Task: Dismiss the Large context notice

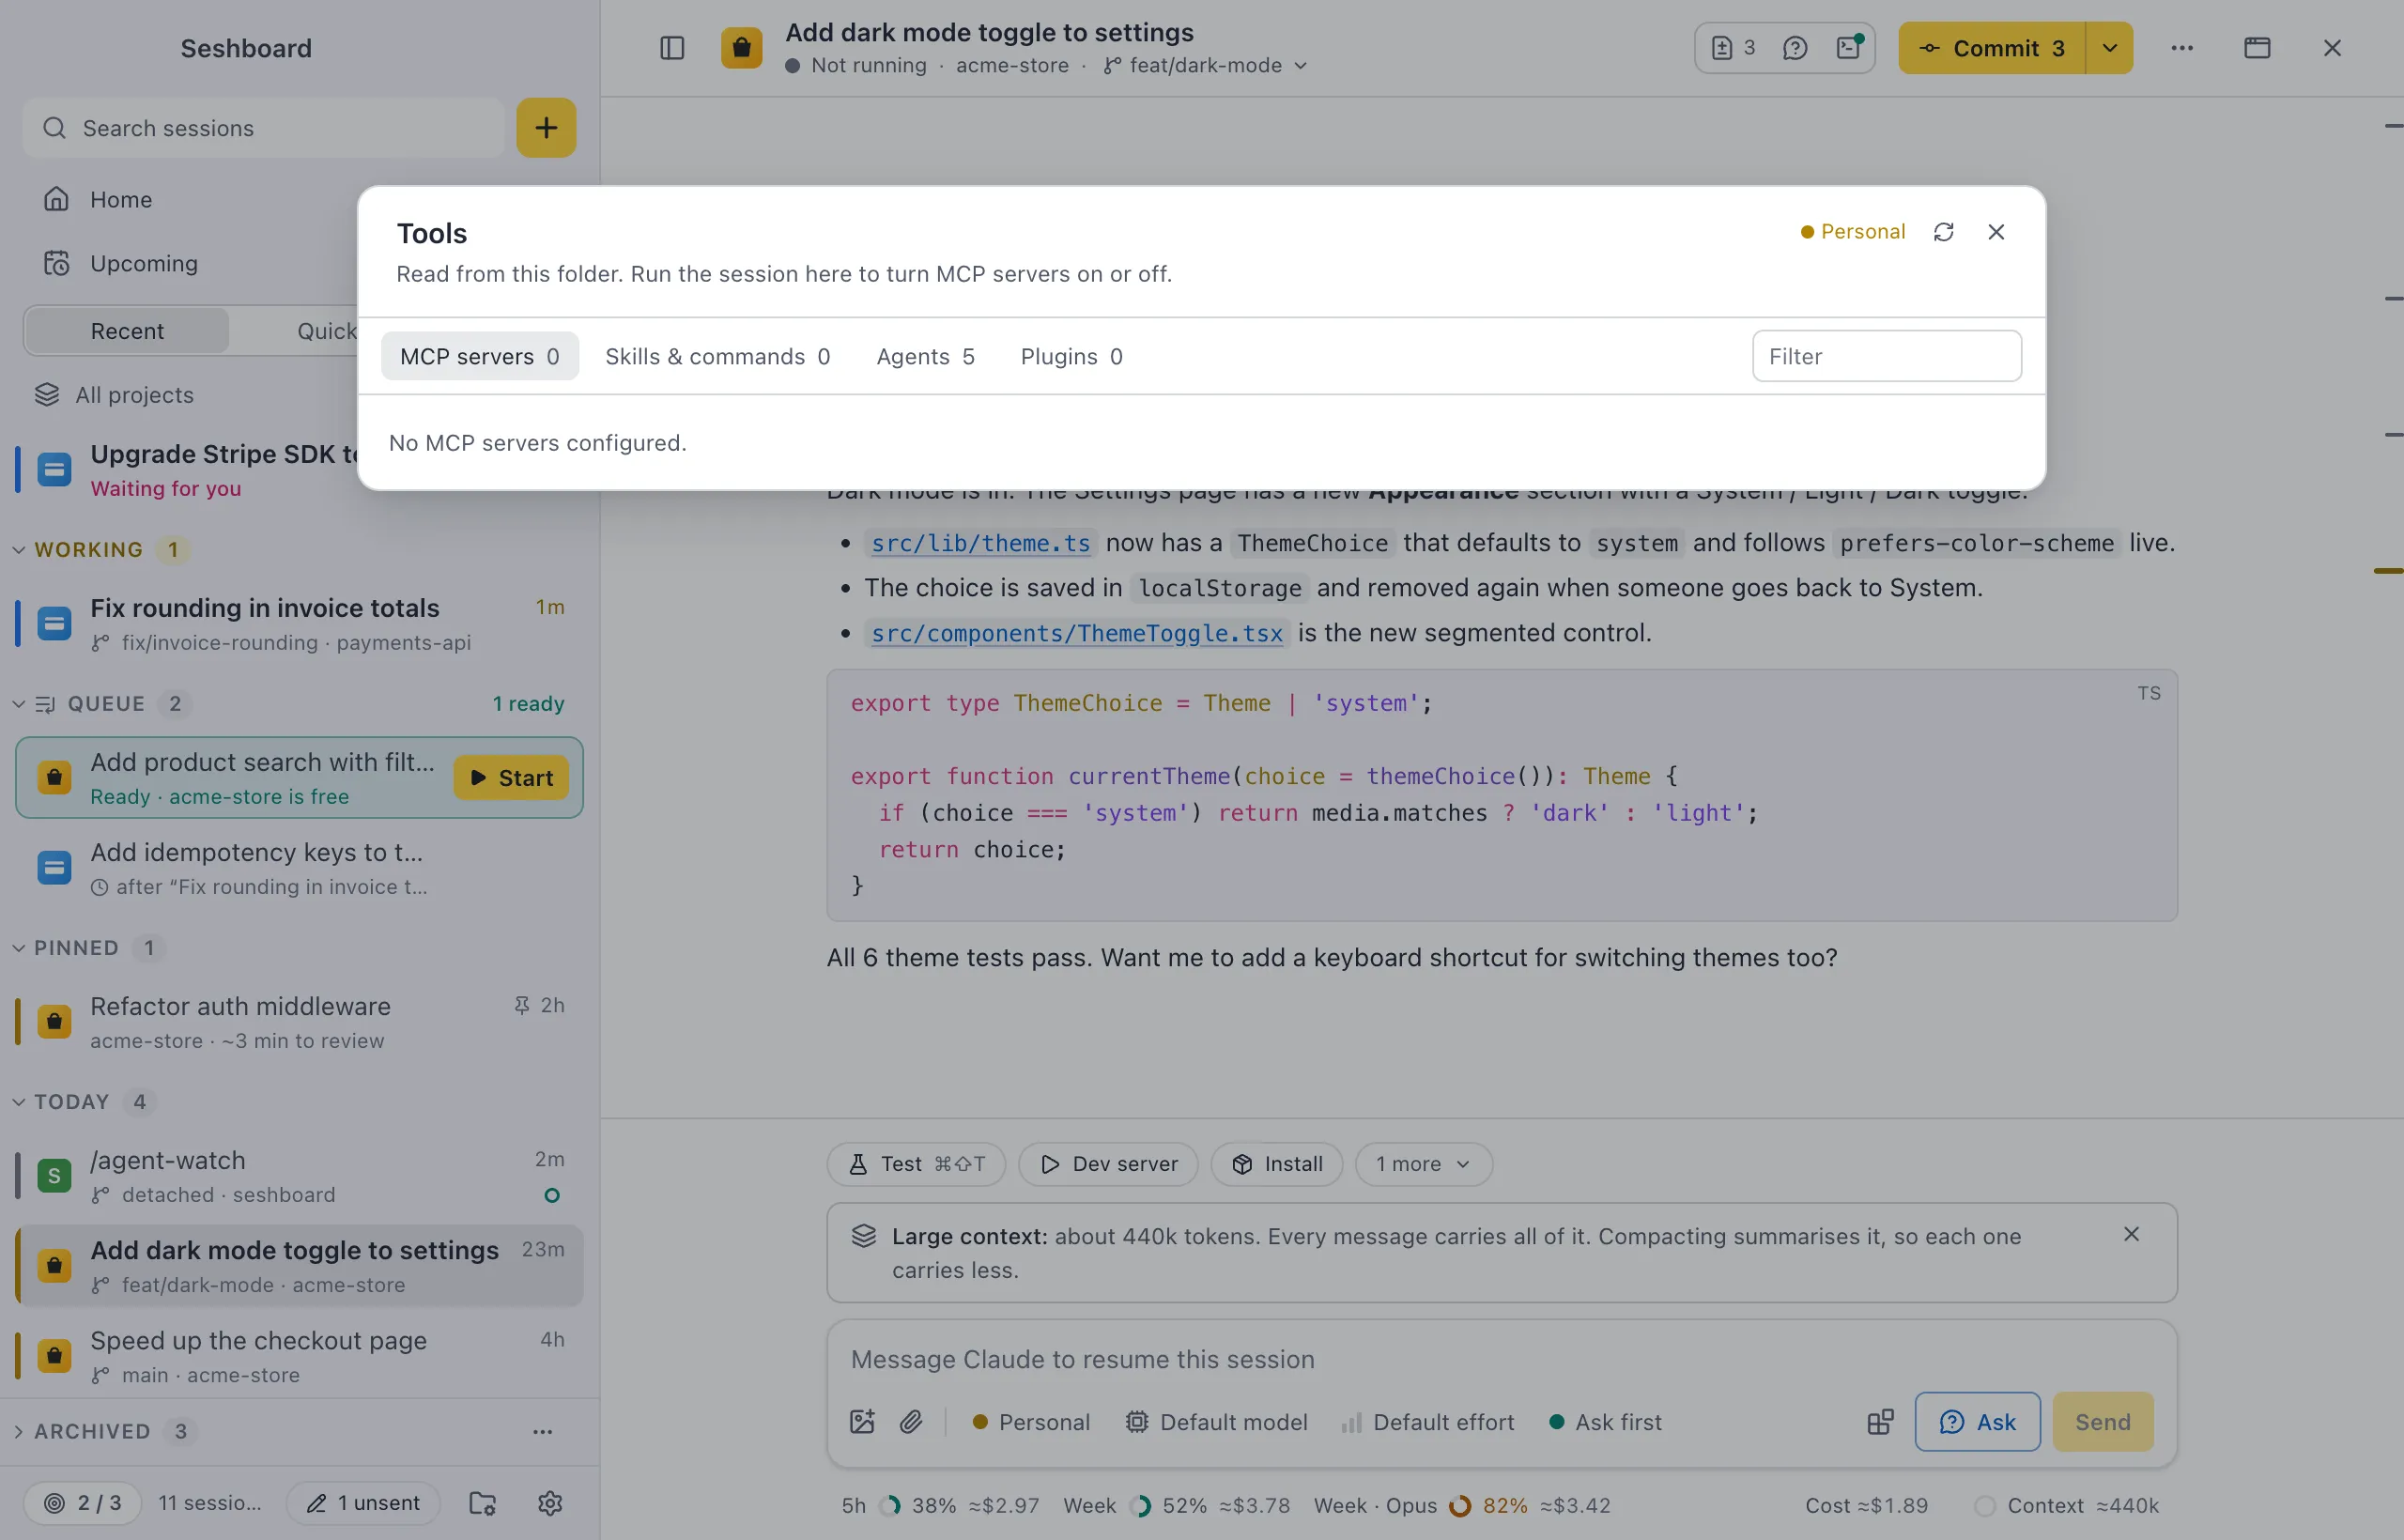Action: click(x=2131, y=1235)
